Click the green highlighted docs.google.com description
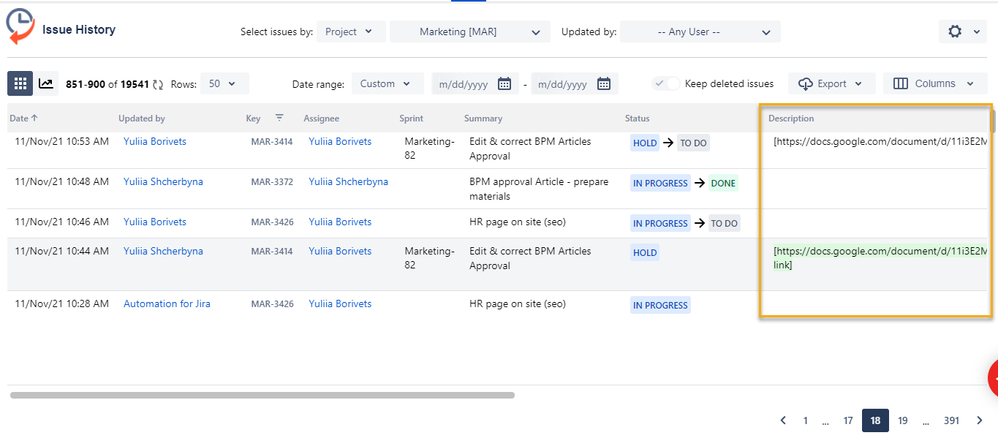 (x=880, y=258)
